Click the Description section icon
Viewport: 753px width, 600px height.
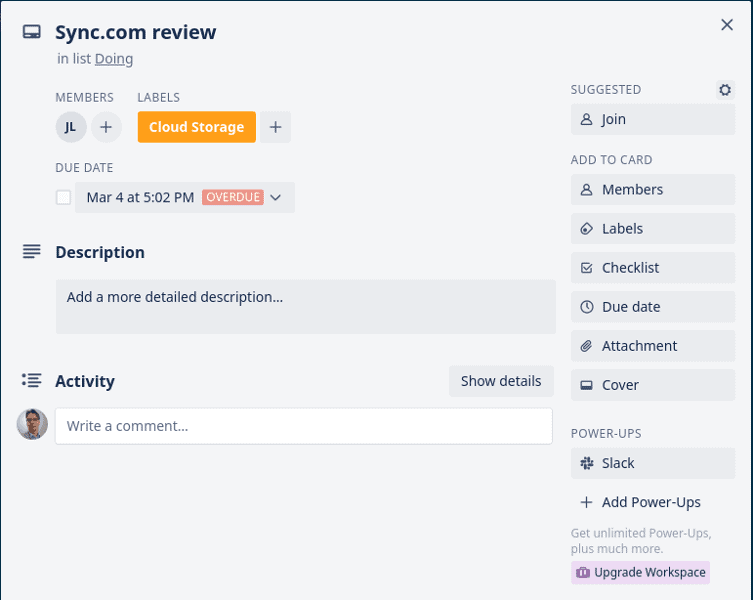pos(32,252)
